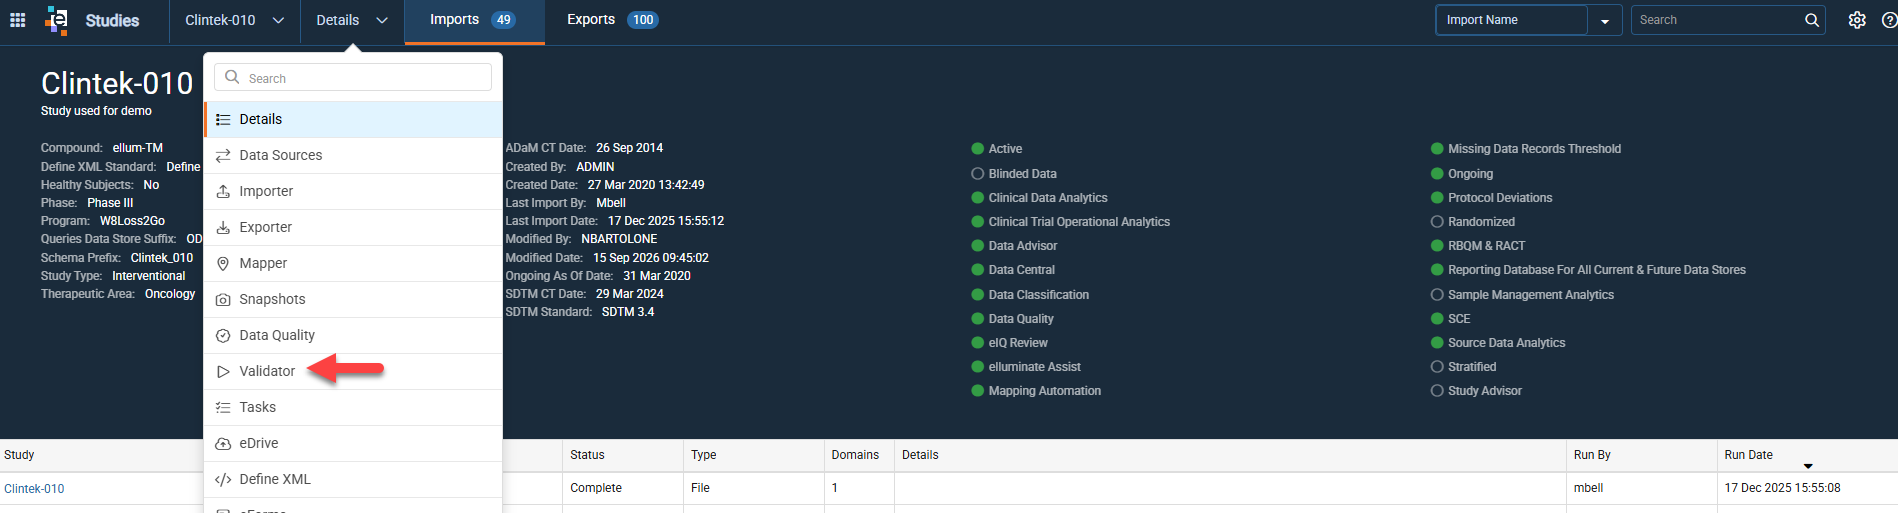Toggle the Ongoing indicator
Image resolution: width=1898 pixels, height=513 pixels.
click(1437, 174)
